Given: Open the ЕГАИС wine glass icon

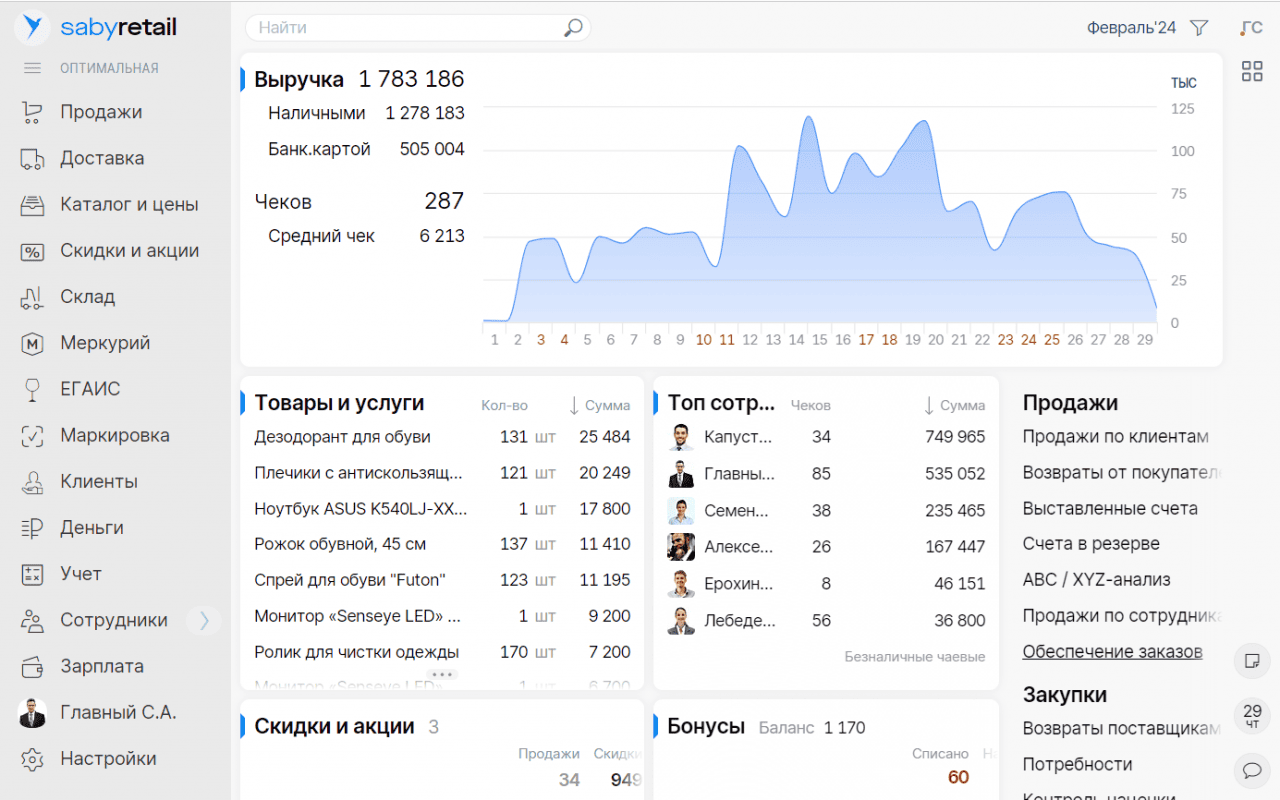Looking at the screenshot, I should pos(33,389).
